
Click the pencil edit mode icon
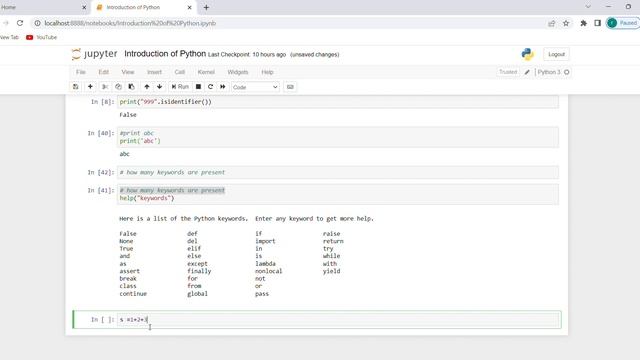(x=527, y=72)
